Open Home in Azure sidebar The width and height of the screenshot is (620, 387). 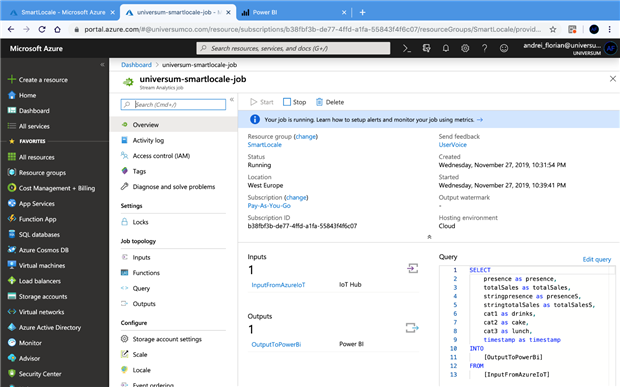coord(23,95)
